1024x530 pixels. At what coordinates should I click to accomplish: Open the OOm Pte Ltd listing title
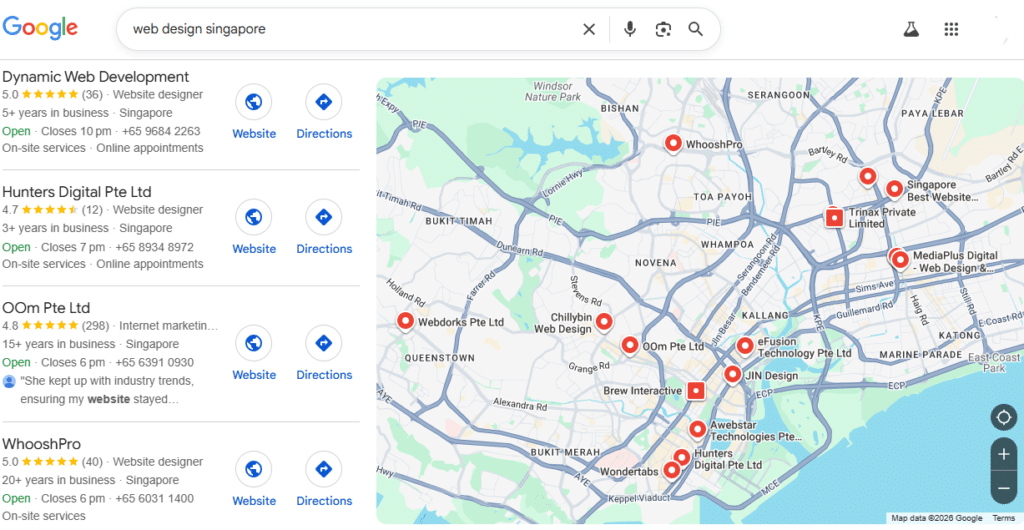(46, 307)
